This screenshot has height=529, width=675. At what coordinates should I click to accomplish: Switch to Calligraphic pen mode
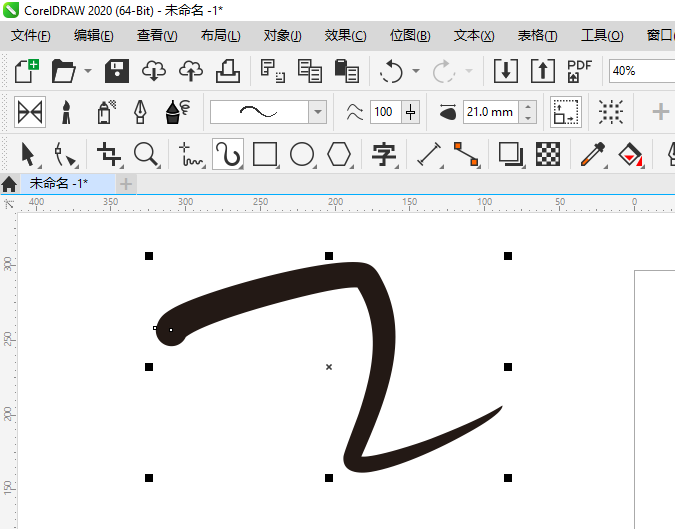point(141,112)
